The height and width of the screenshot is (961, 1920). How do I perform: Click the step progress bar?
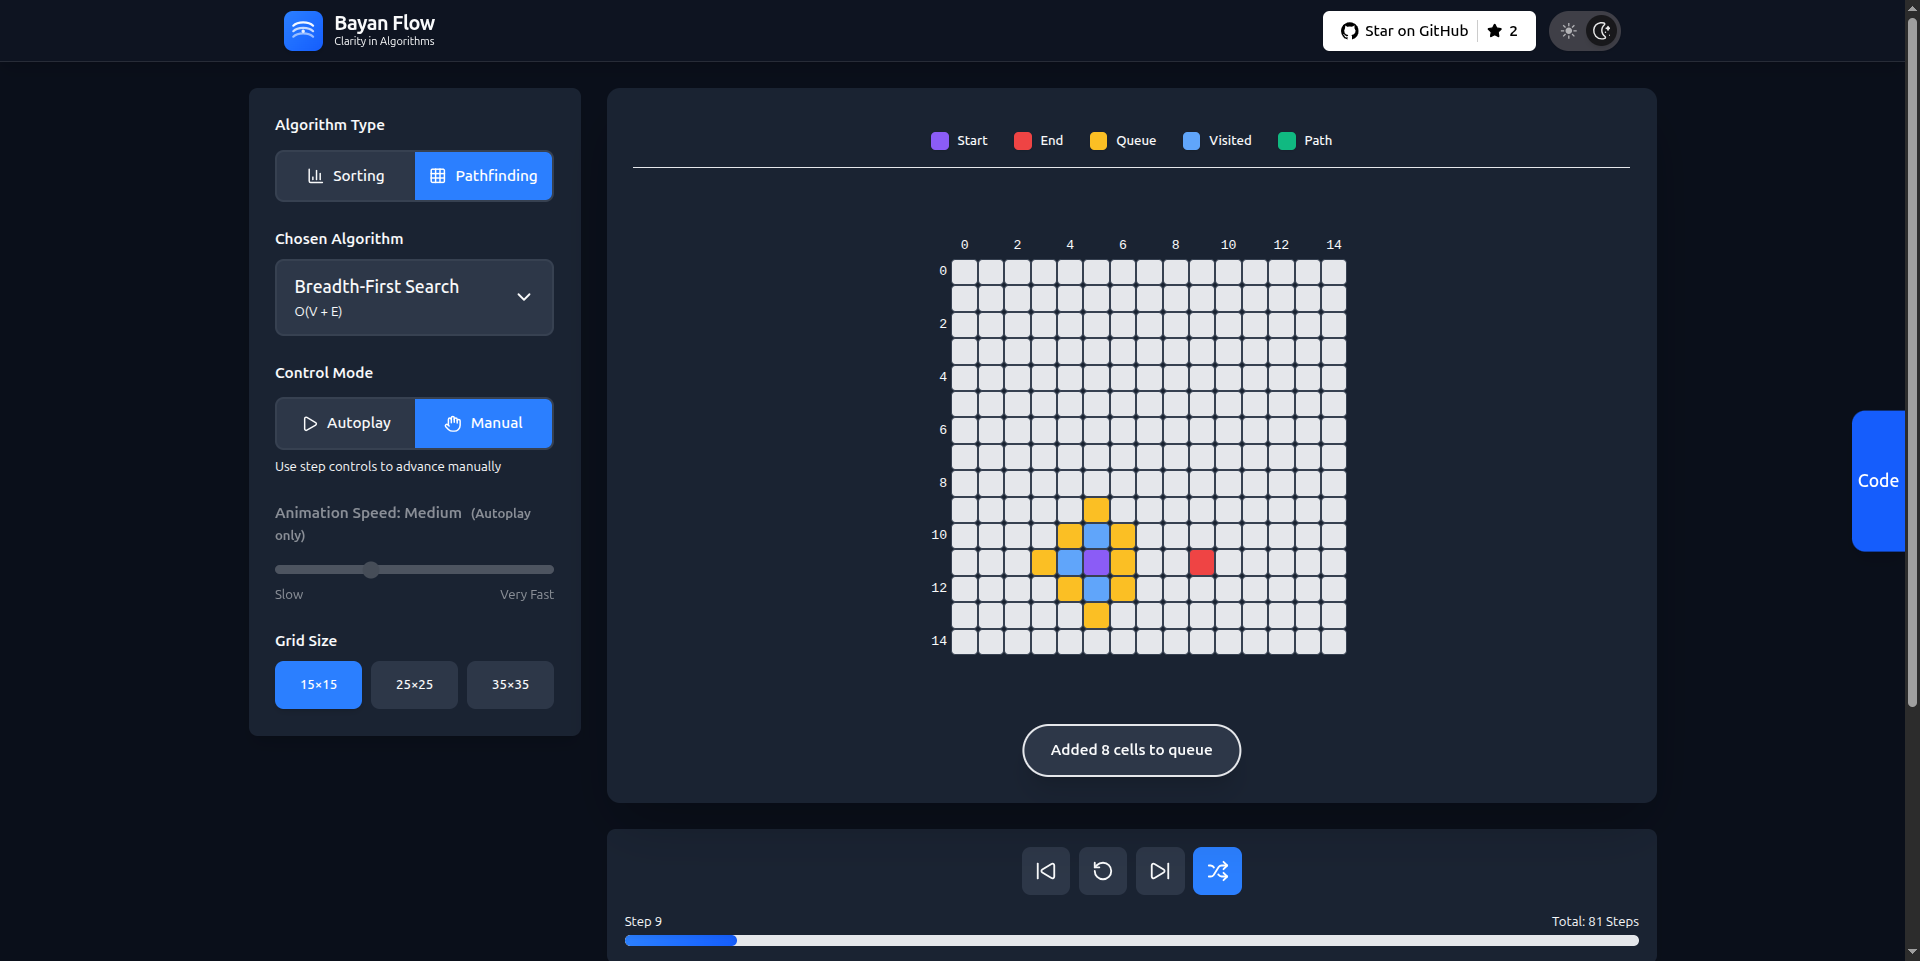1131,941
